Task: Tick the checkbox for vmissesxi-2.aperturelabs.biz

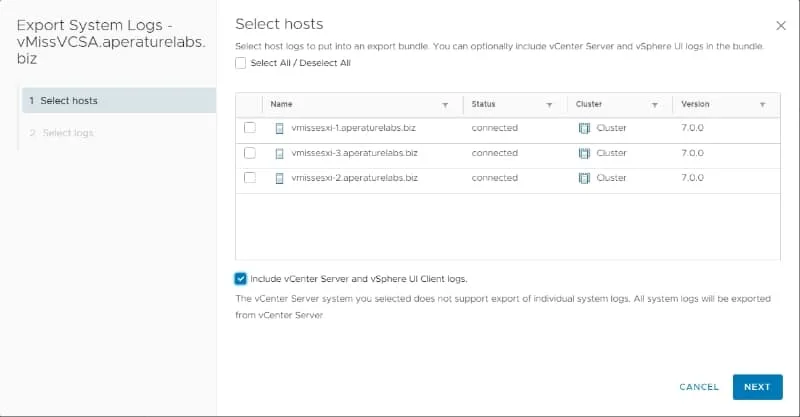Action: [x=249, y=178]
